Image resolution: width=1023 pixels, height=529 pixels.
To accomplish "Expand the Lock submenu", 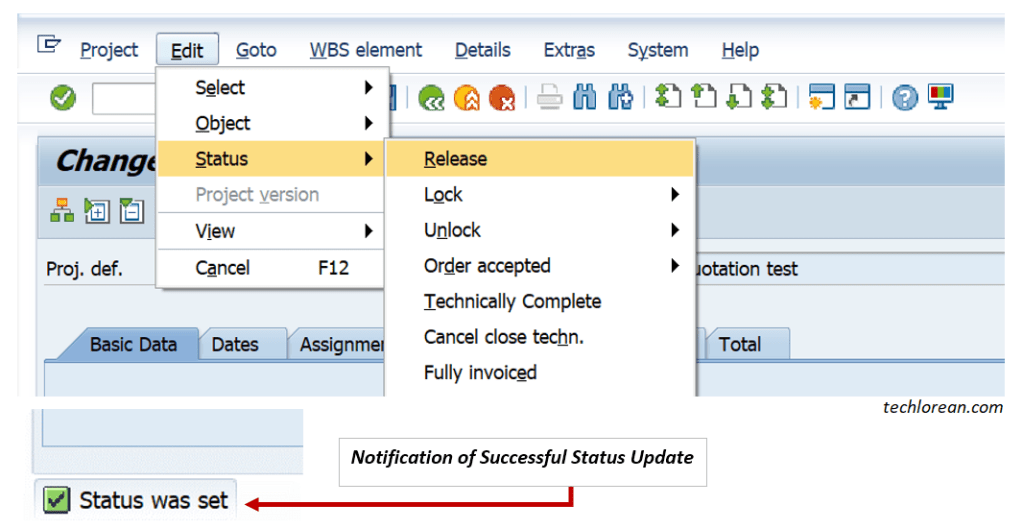I will 540,194.
